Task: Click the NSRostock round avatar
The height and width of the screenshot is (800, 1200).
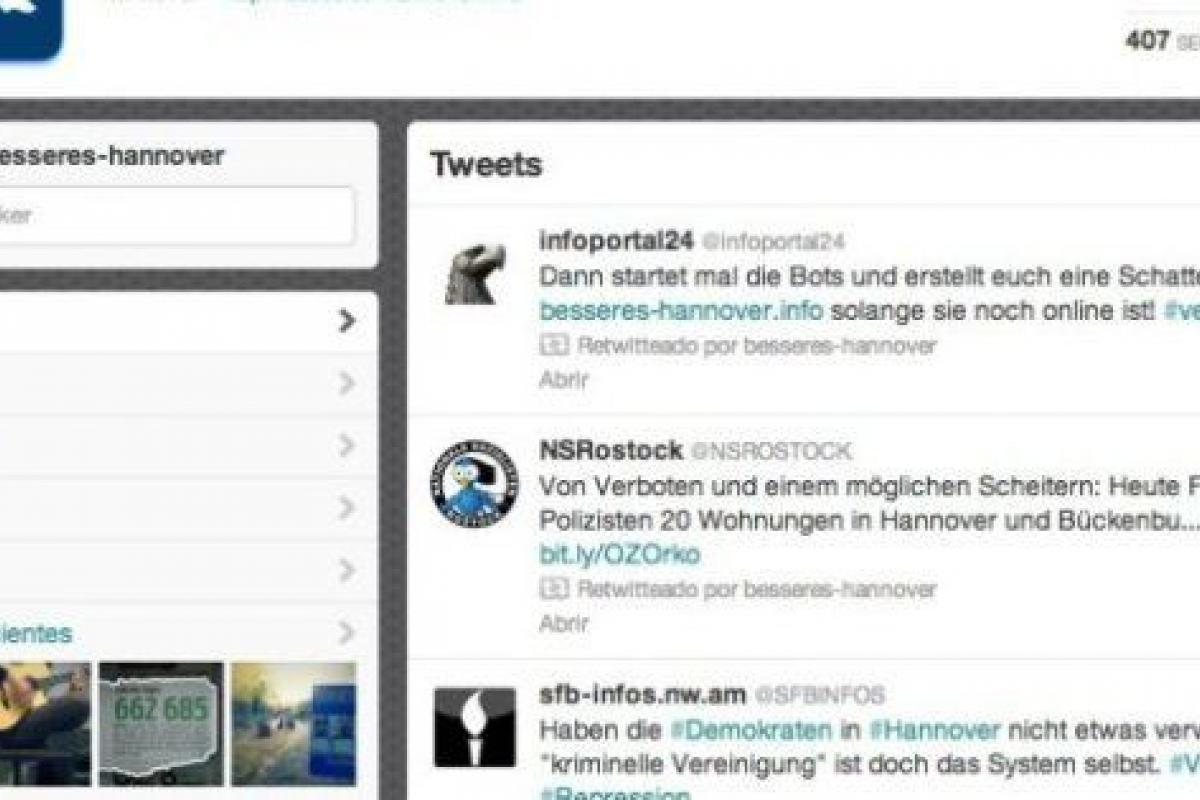Action: pyautogui.click(x=475, y=484)
